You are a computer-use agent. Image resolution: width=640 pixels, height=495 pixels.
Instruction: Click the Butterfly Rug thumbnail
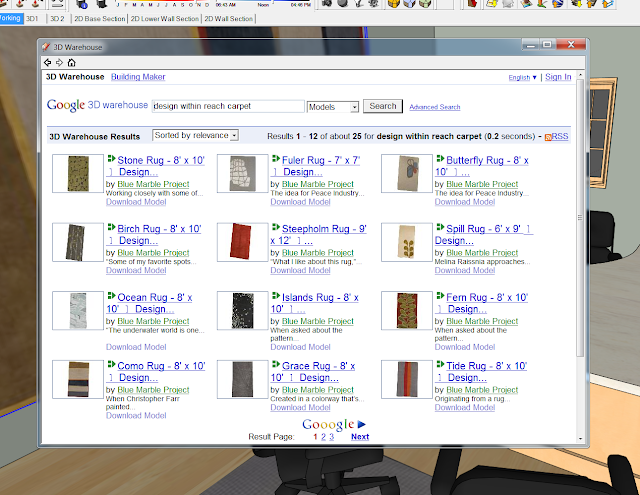point(407,173)
